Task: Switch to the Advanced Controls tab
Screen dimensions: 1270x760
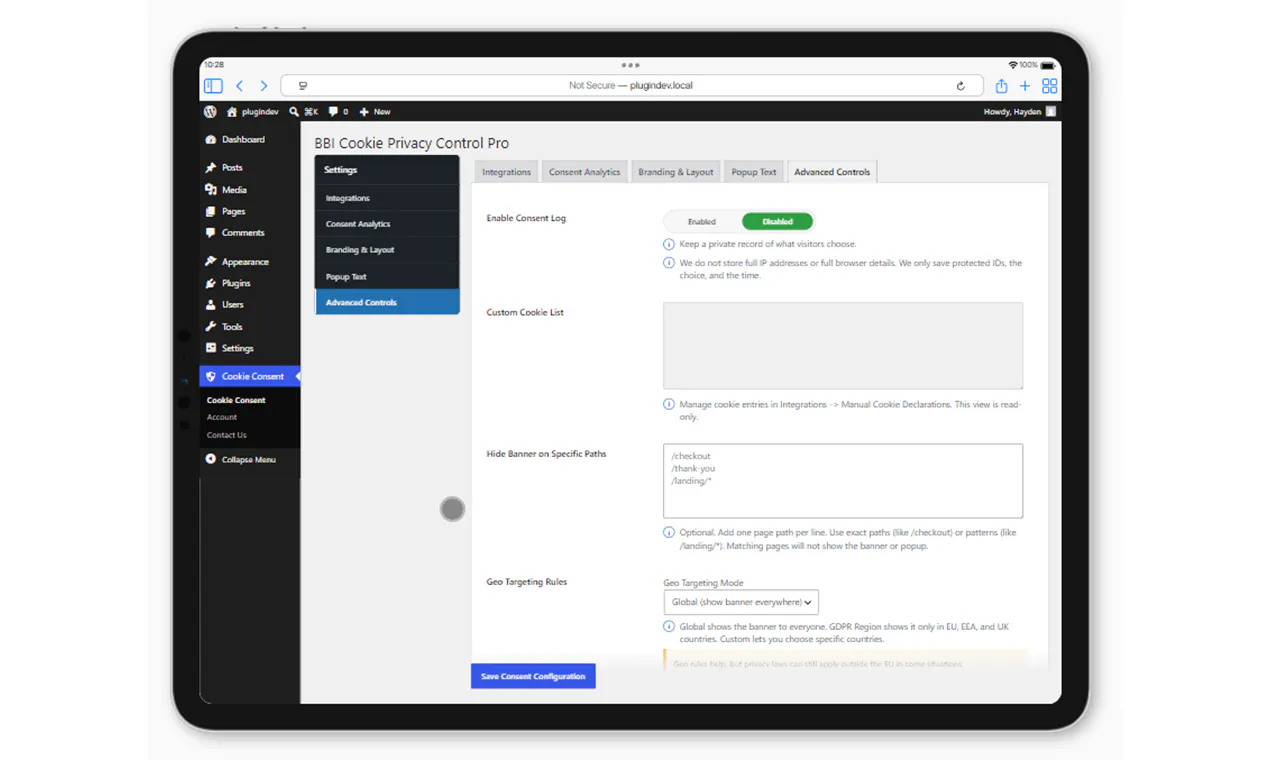Action: tap(832, 172)
